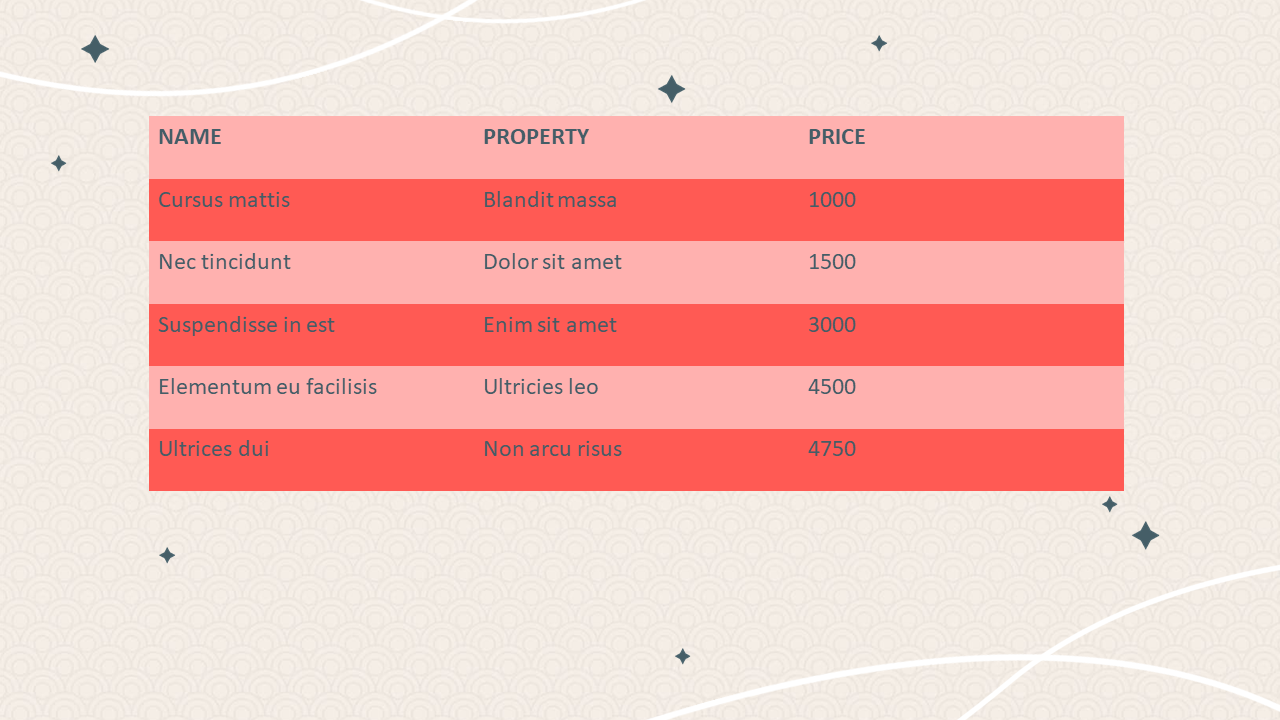1280x720 pixels.
Task: Select the Ultrices dui cell
Action: click(214, 449)
